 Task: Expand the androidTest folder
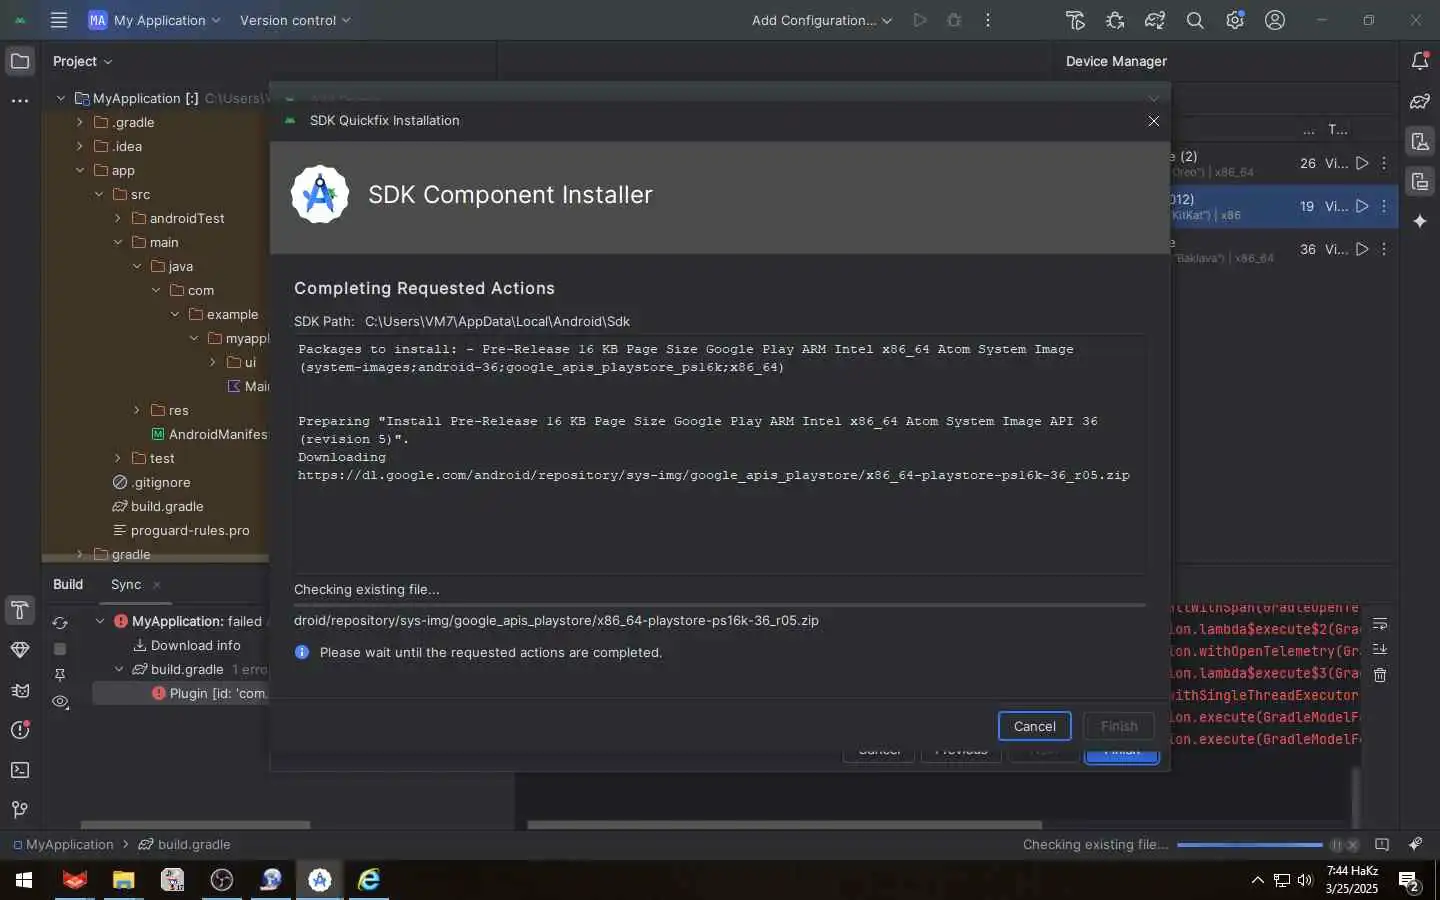(118, 218)
